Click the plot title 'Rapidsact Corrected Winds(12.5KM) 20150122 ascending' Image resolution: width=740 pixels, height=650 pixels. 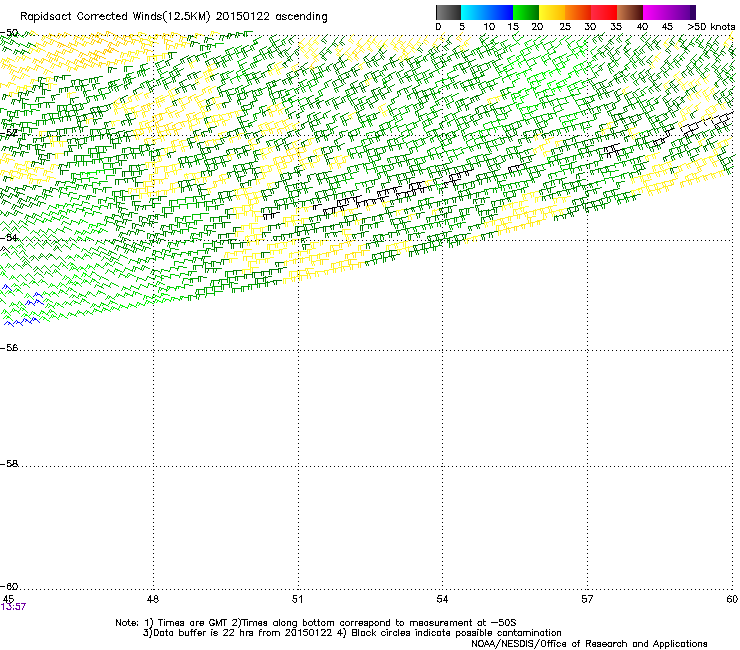(x=174, y=17)
